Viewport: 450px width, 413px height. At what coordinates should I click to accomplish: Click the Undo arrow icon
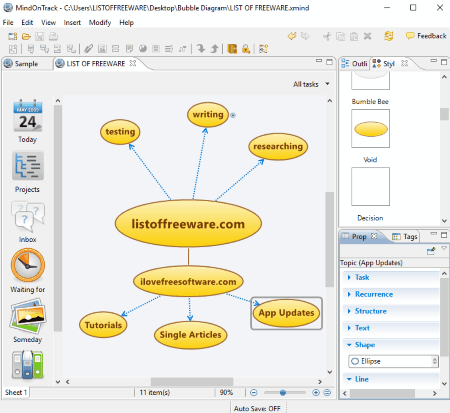[x=292, y=36]
